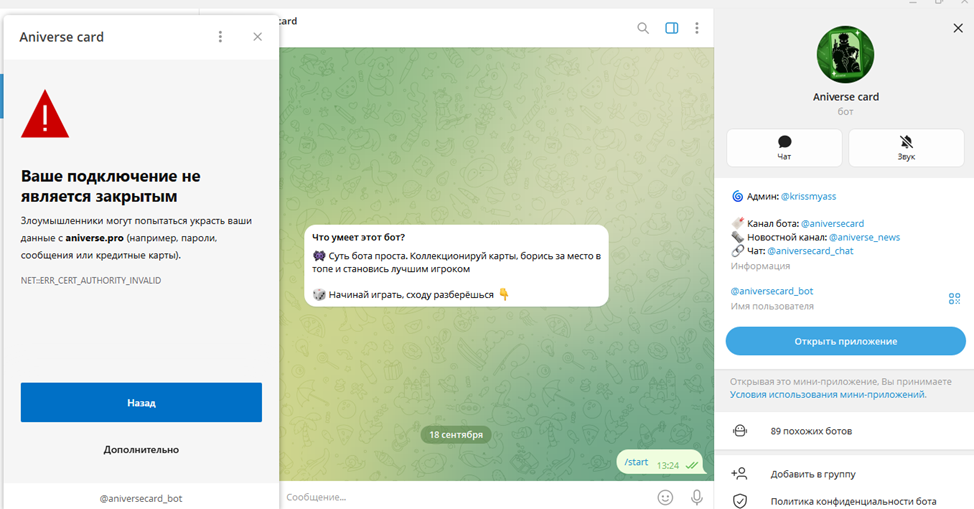The width and height of the screenshot is (974, 509).
Task: Search in chat with magnifier icon
Action: [x=643, y=28]
